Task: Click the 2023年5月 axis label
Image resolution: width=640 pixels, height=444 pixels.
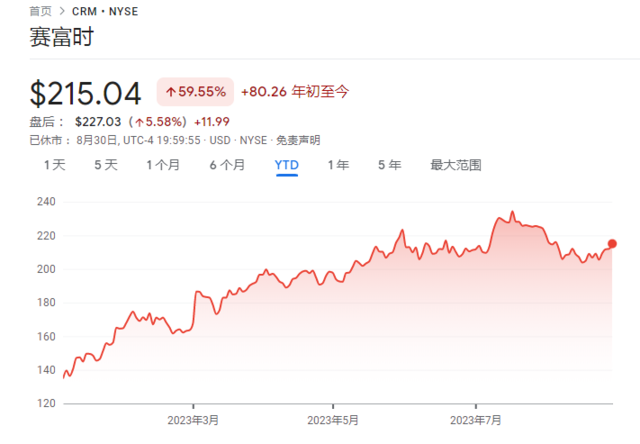Action: tap(333, 420)
